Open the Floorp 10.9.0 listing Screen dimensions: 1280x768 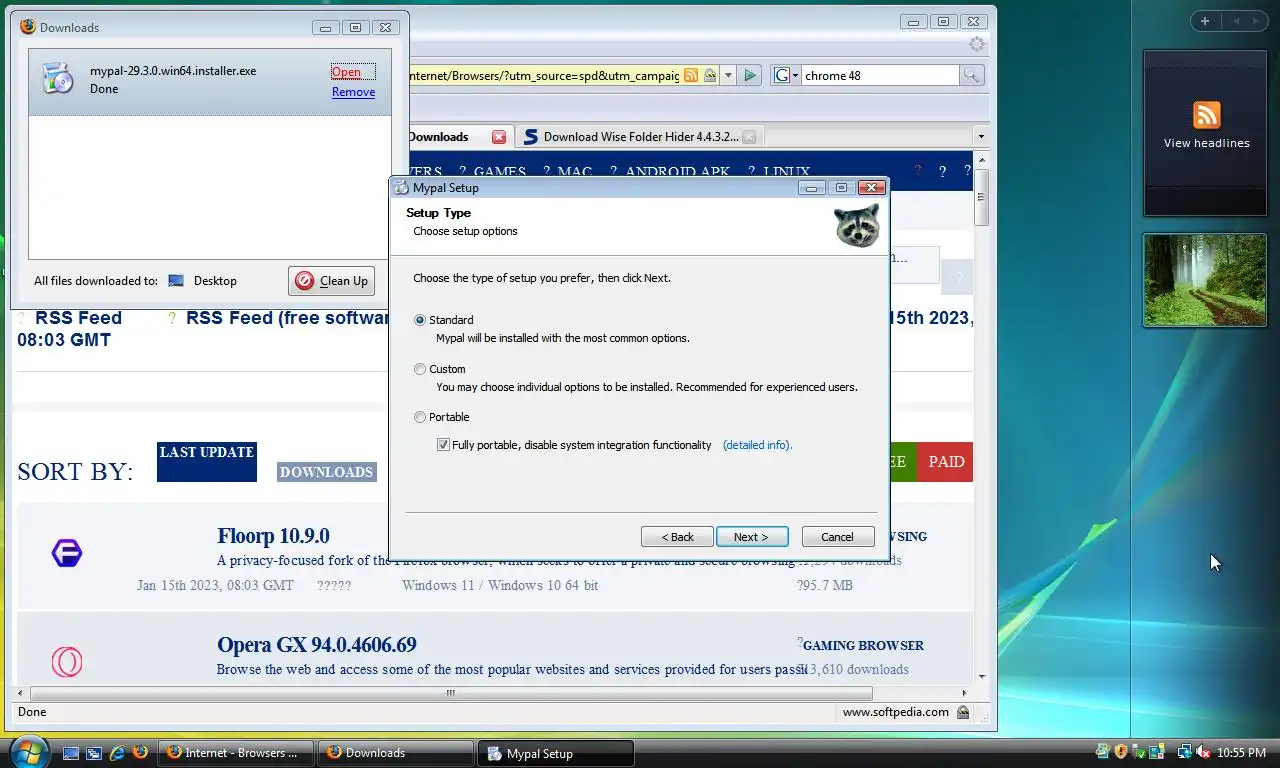pos(273,536)
